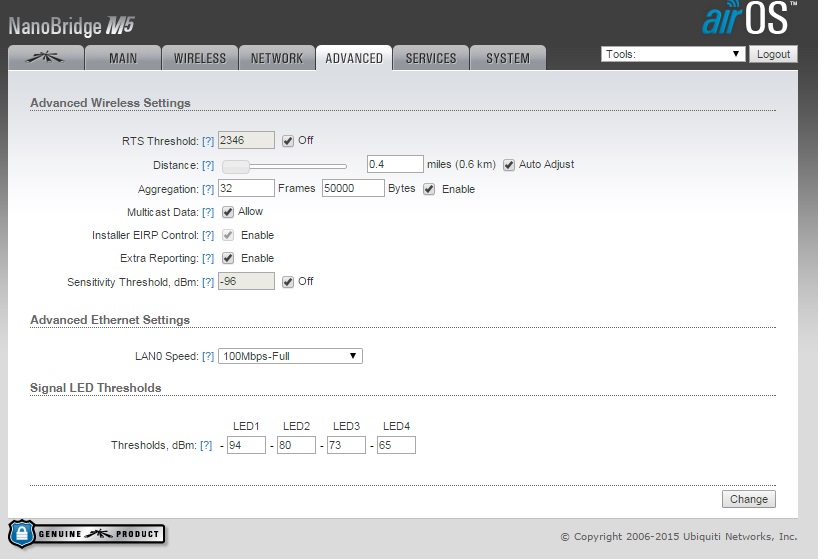Viewport: 825px width, 560px height.
Task: Open help for RTS Threshold
Action: pyautogui.click(x=208, y=141)
